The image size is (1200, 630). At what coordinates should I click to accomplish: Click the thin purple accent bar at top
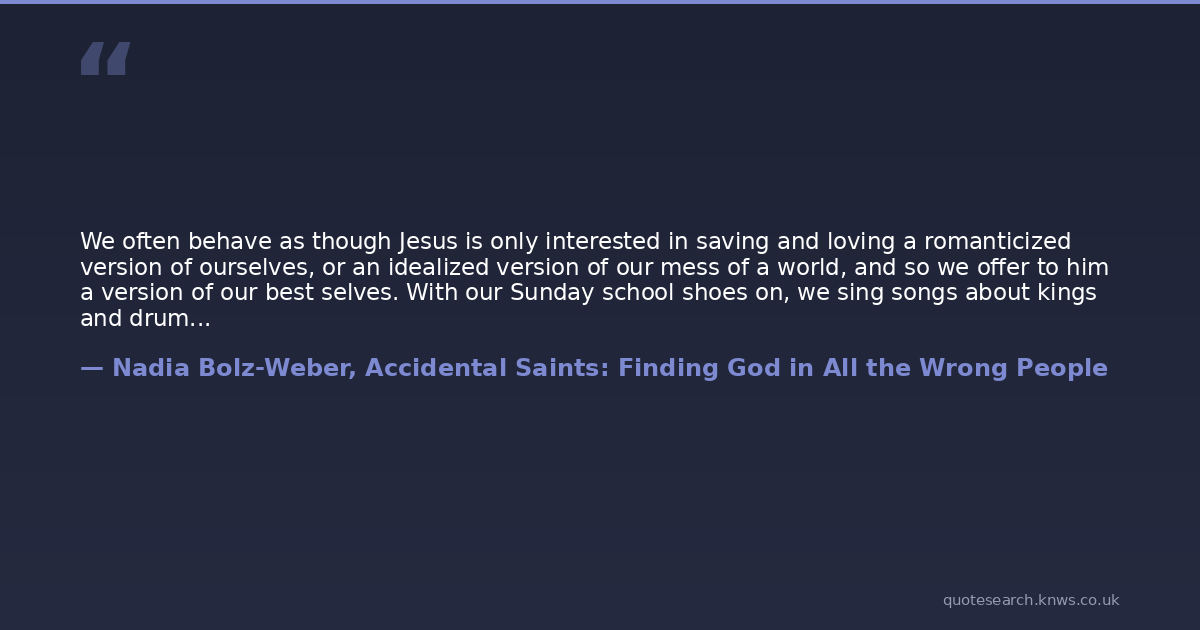point(600,2)
